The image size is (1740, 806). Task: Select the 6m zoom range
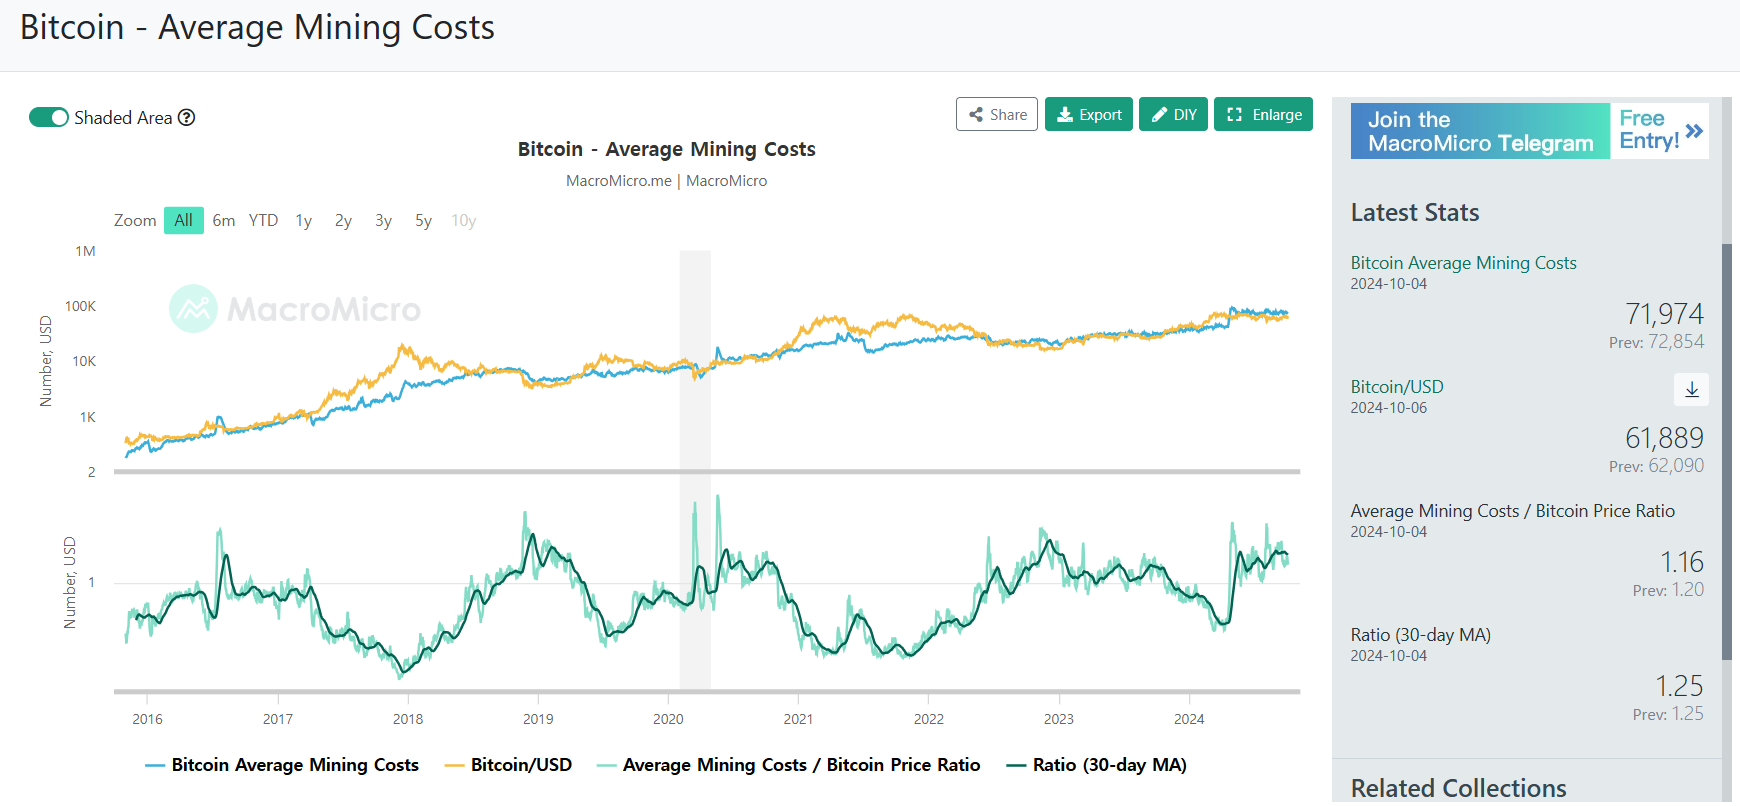tap(224, 220)
